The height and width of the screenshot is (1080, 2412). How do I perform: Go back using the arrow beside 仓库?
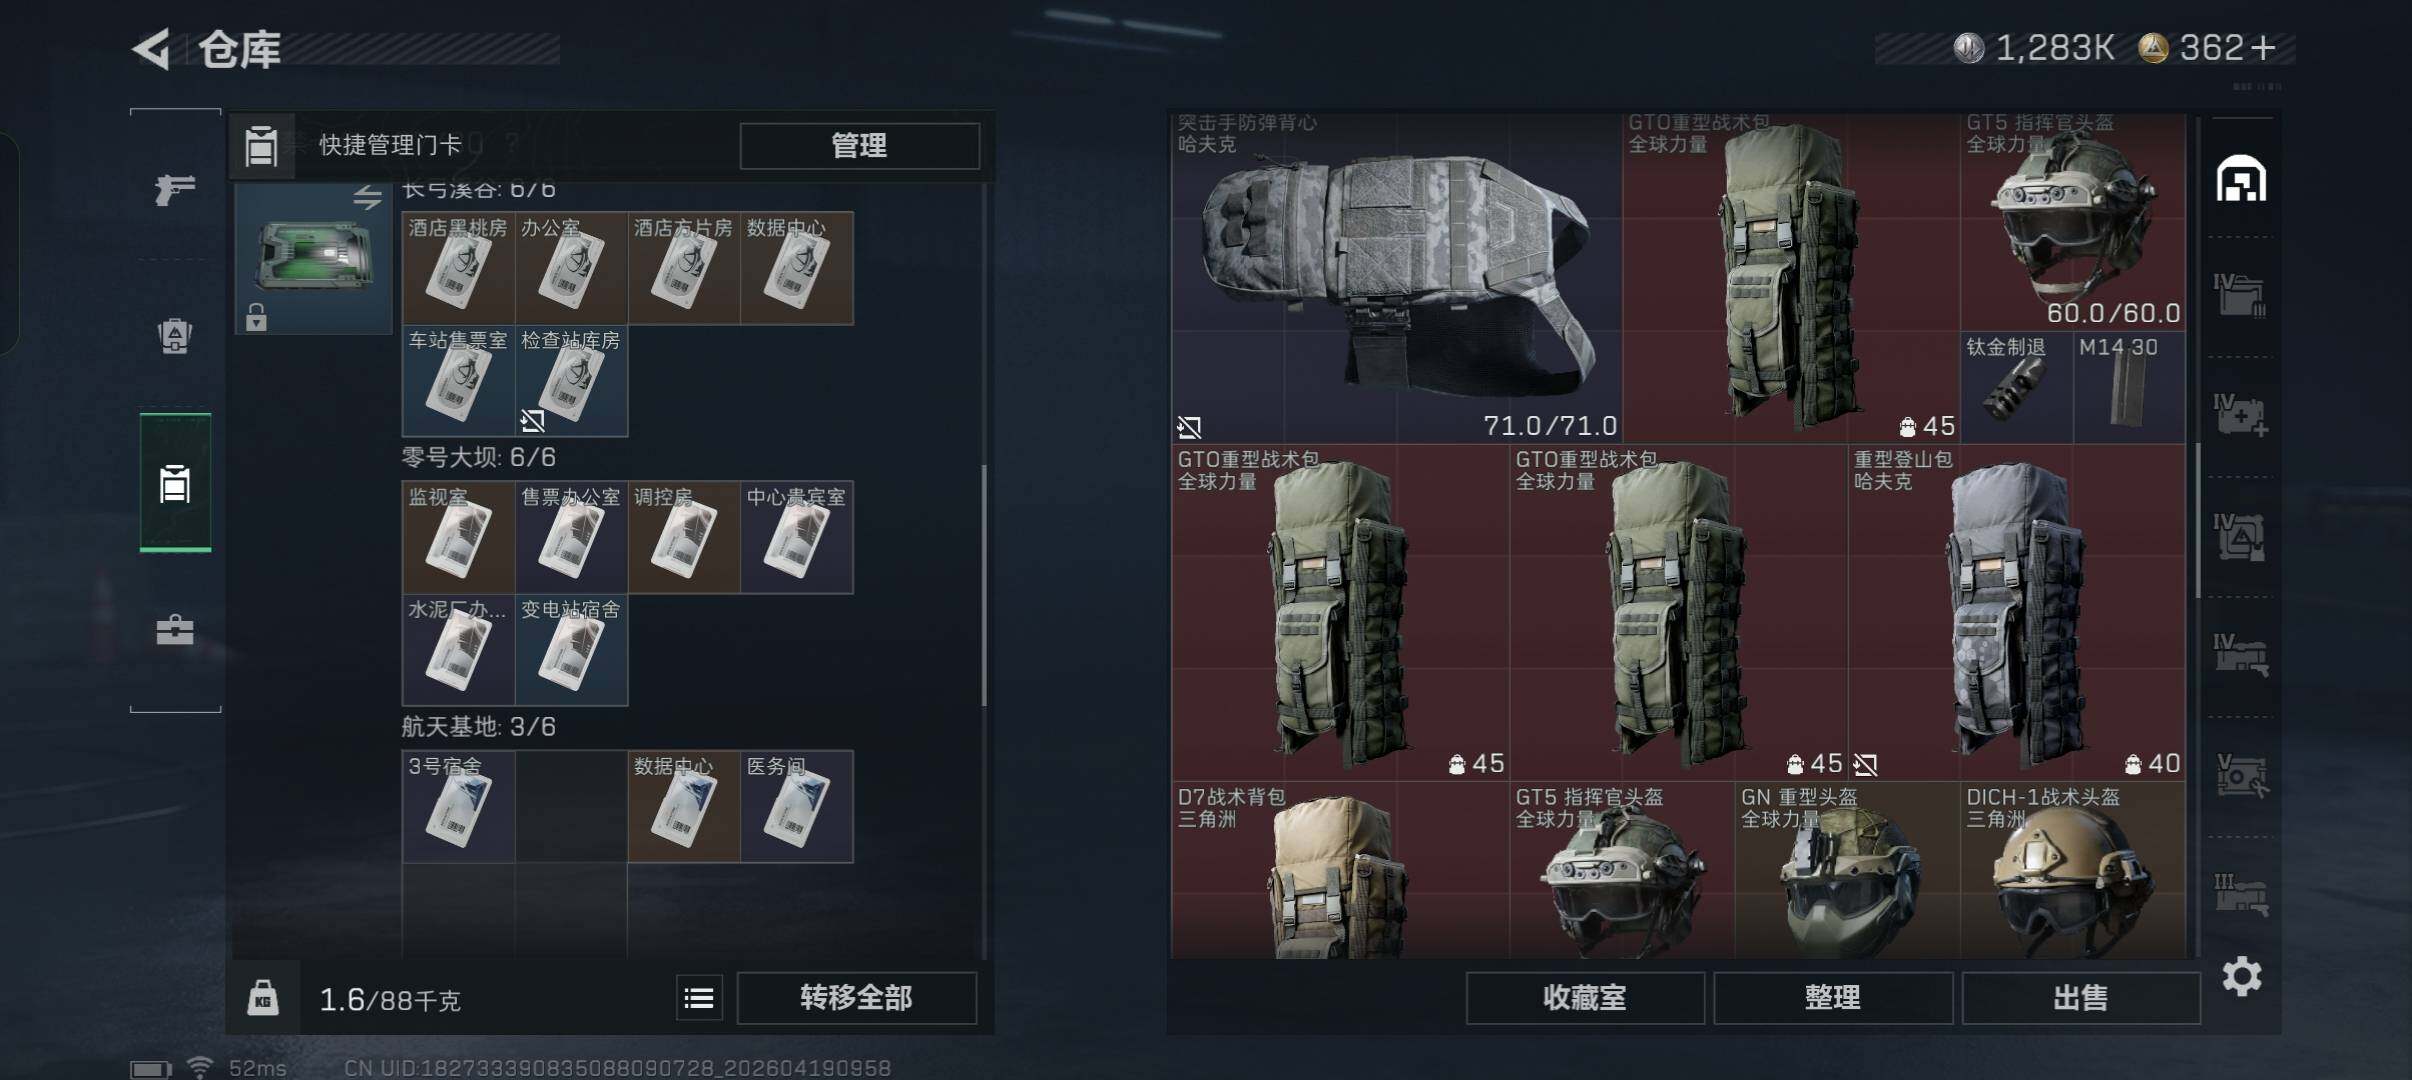point(152,49)
